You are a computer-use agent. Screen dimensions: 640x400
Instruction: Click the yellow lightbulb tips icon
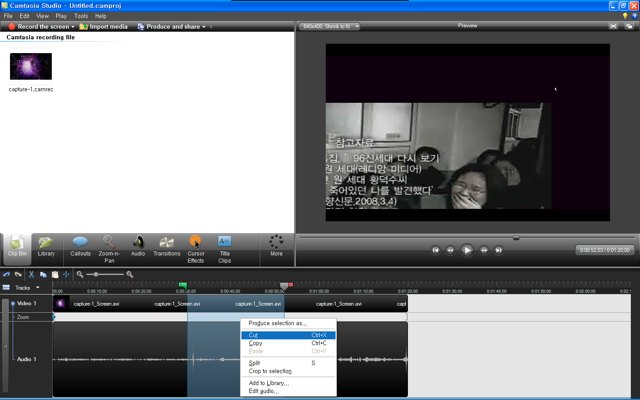624,16
